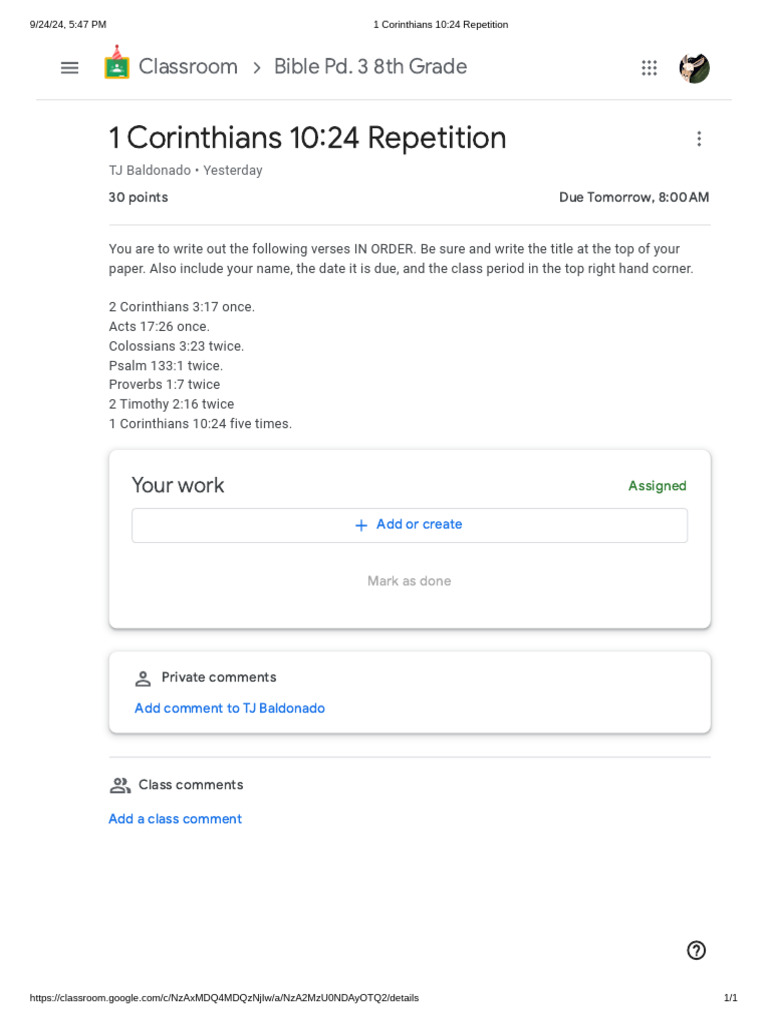This screenshot has width=768, height=1024.
Task: Open the main hamburger menu
Action: click(x=69, y=68)
